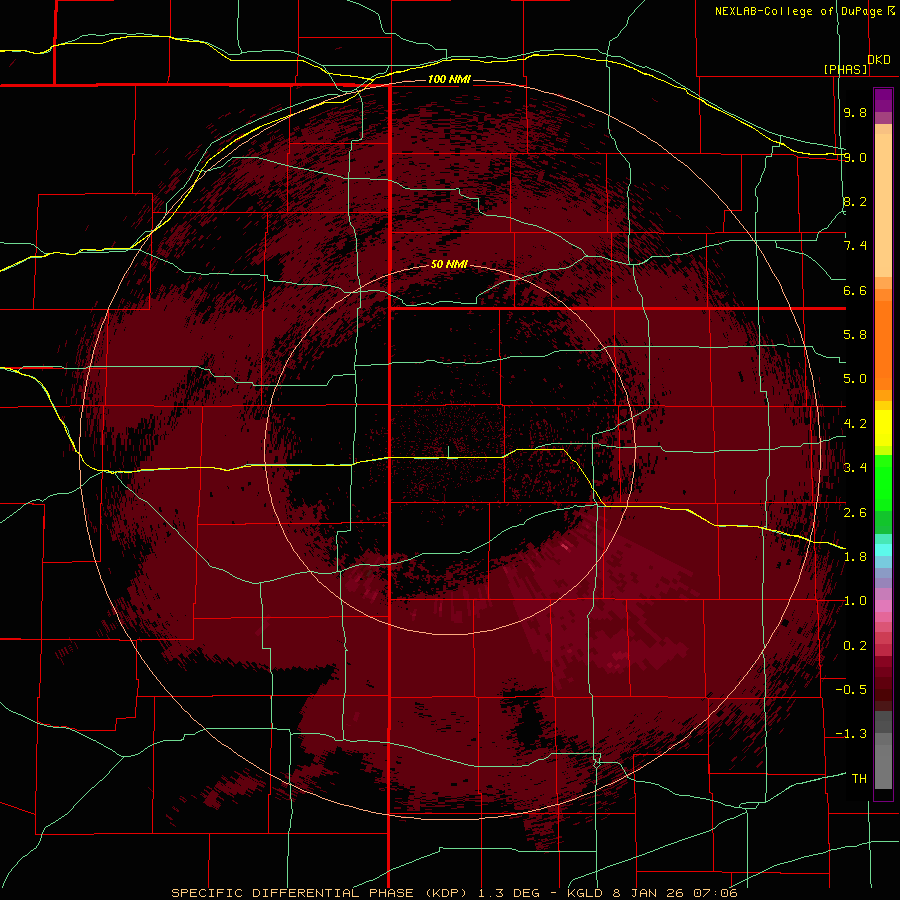Viewport: 900px width, 900px height.
Task: Click the 1.0 value on the legend
Action: (x=855, y=601)
